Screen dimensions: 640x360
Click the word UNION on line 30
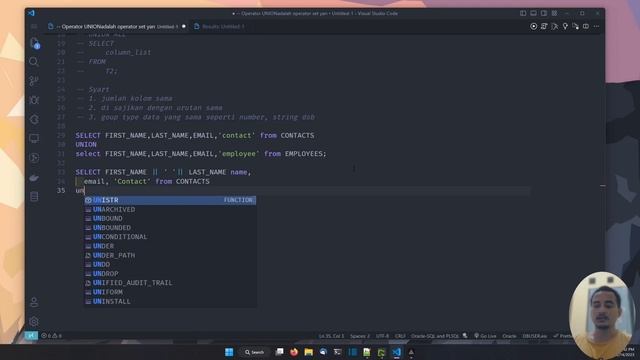tap(86, 144)
